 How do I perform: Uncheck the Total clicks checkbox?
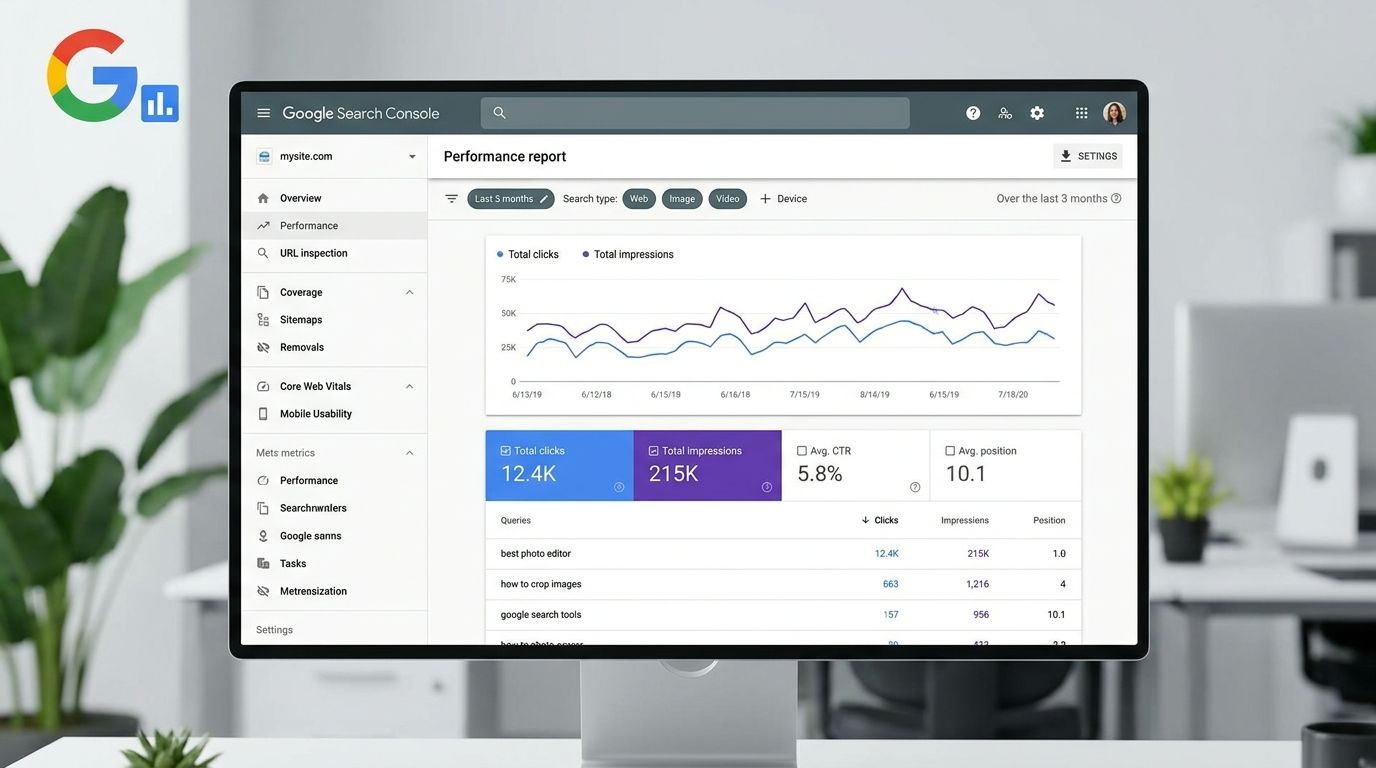tap(505, 451)
